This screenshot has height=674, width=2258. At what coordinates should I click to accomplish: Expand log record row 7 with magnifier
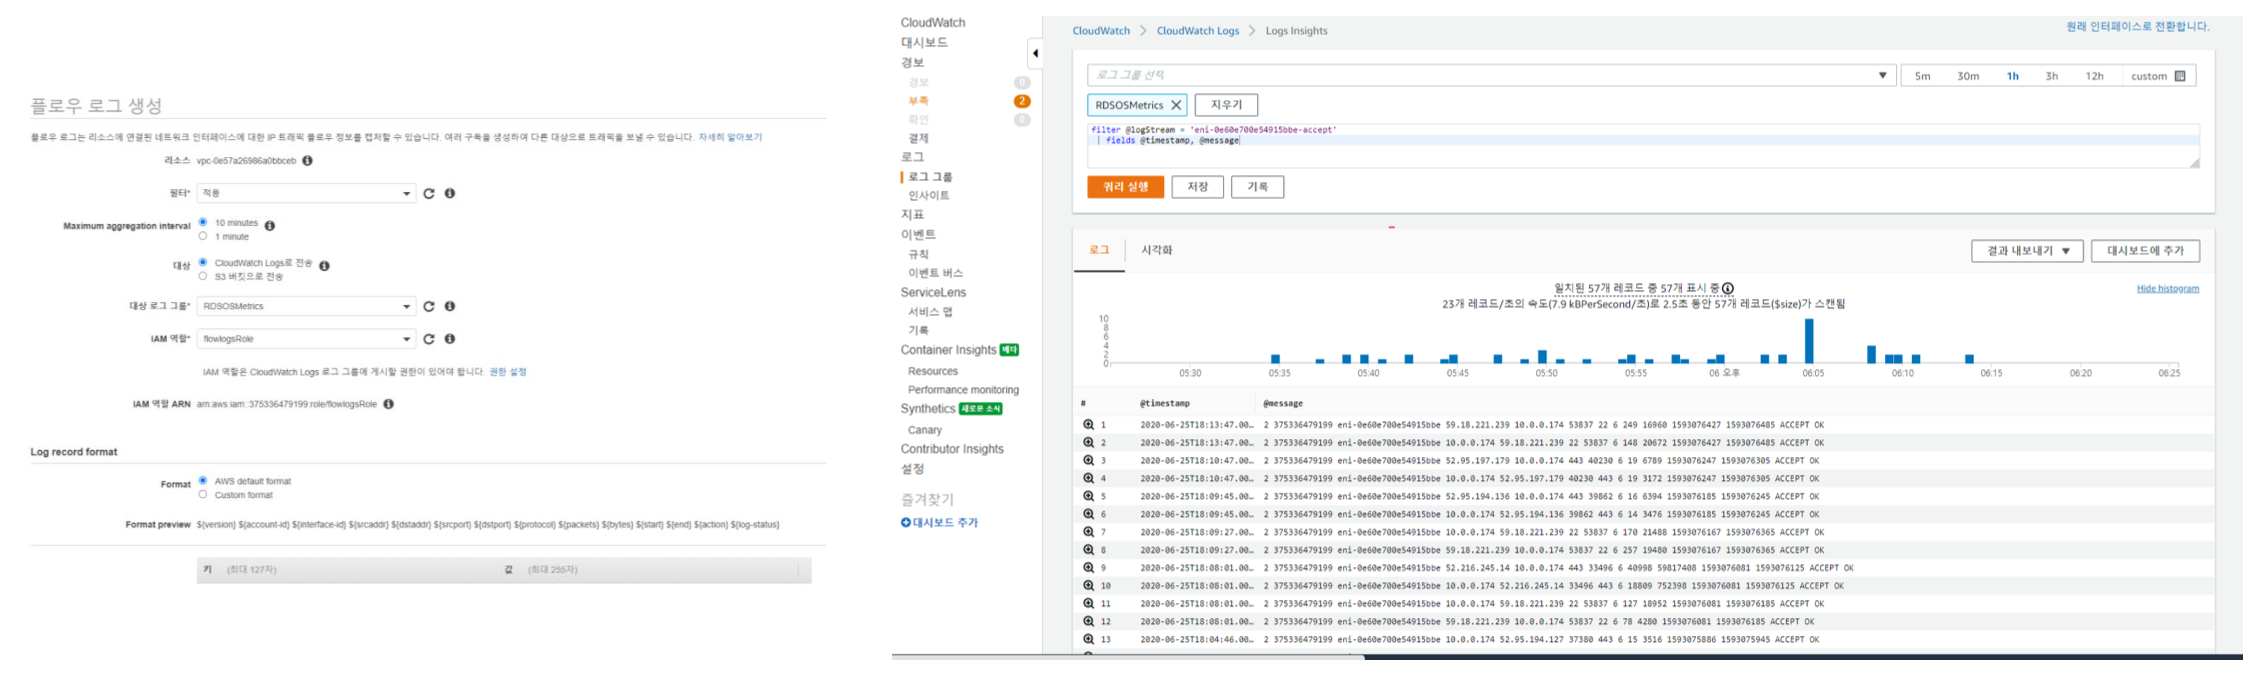[1088, 532]
